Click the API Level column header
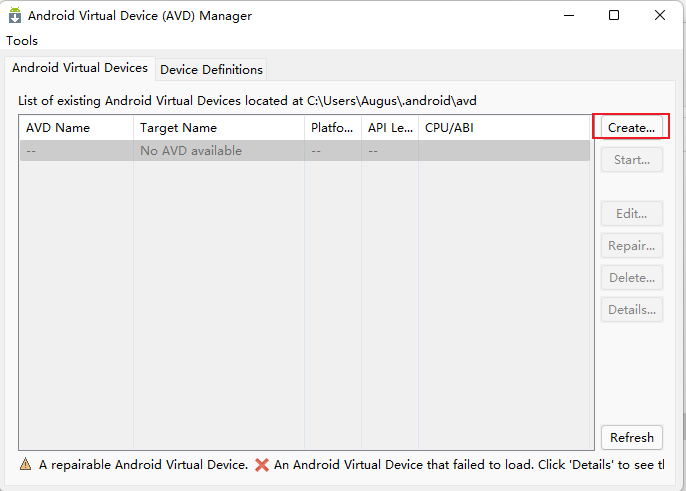Viewport: 686px width, 491px height. pos(390,128)
